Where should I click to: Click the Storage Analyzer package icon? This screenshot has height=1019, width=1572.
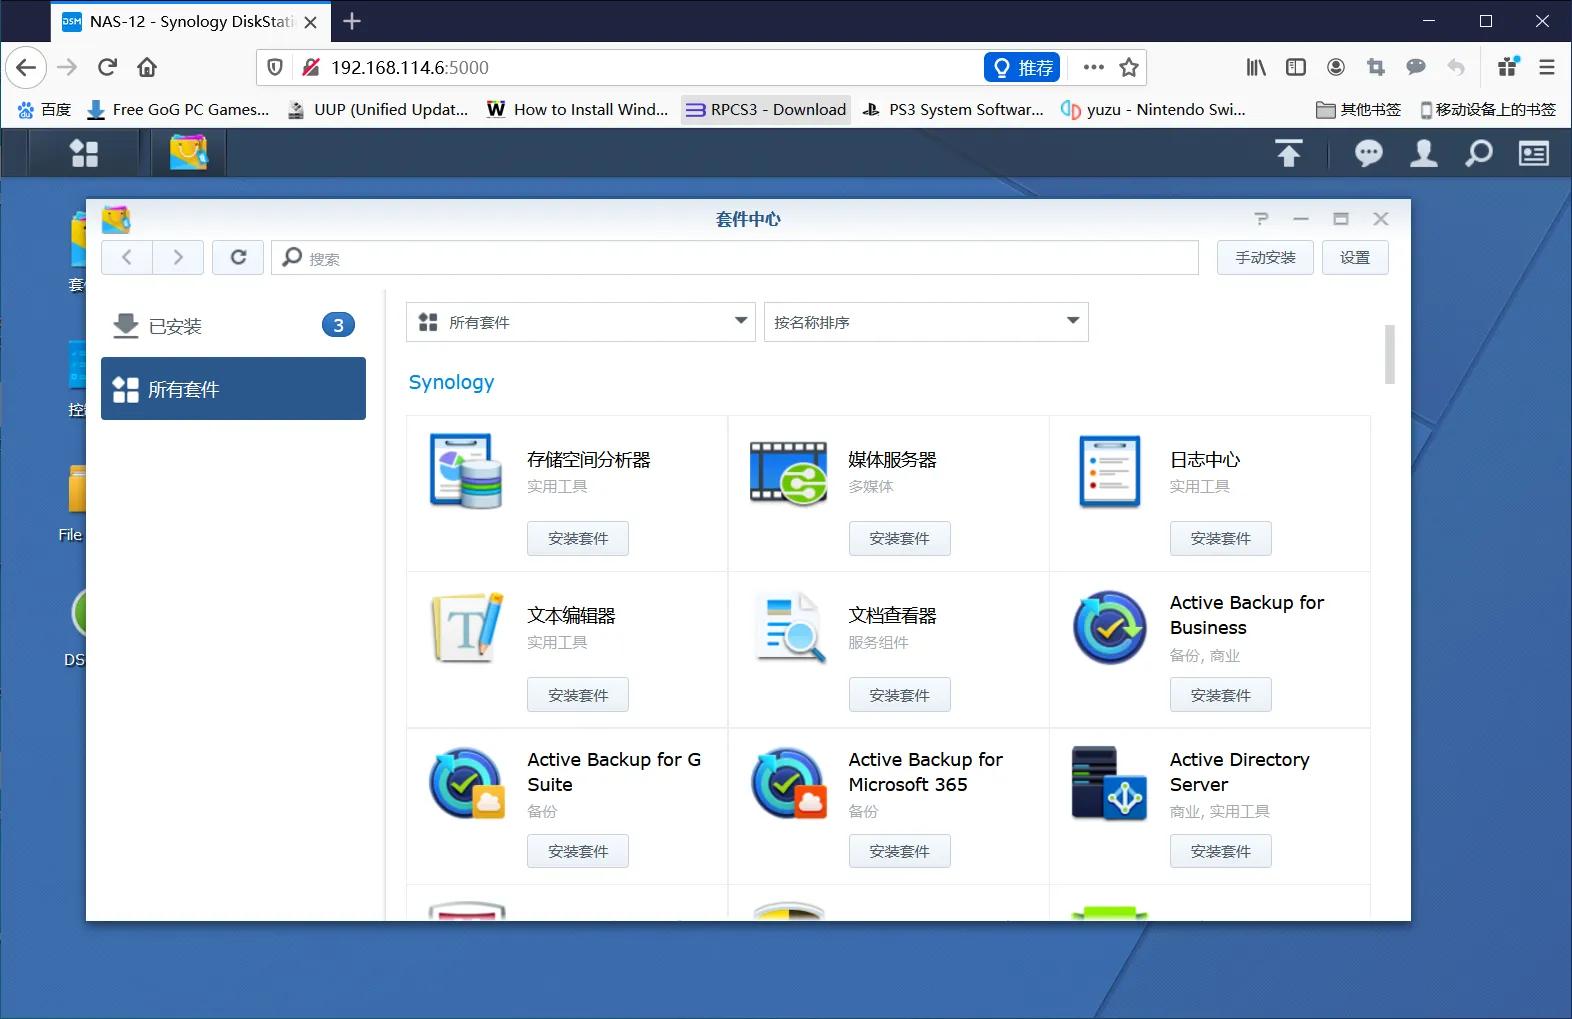tap(466, 471)
